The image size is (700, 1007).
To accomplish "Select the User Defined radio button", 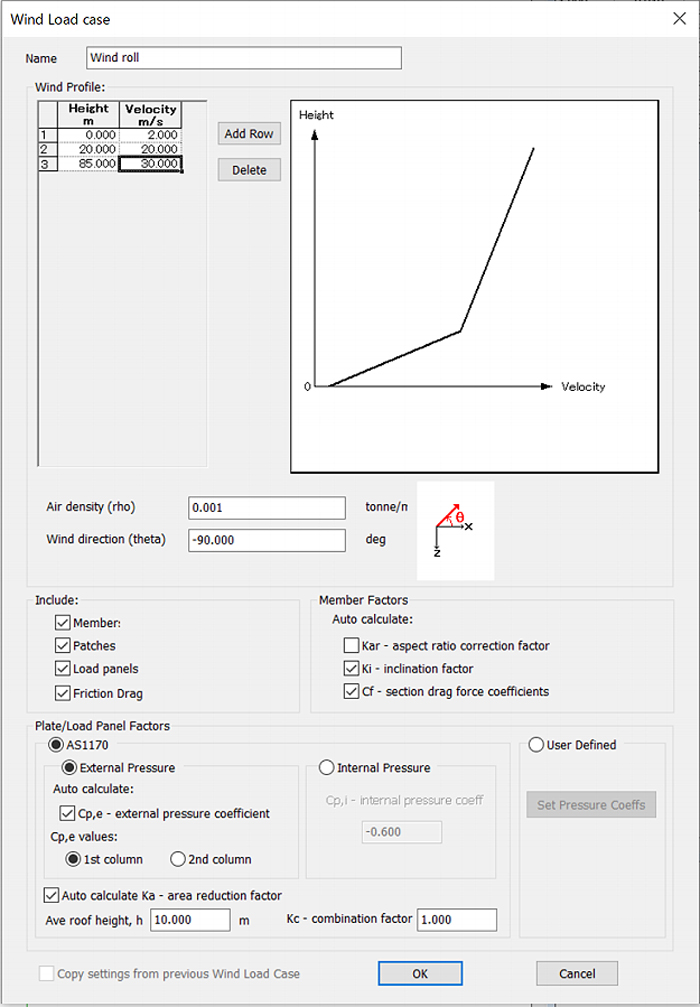I will pos(536,745).
